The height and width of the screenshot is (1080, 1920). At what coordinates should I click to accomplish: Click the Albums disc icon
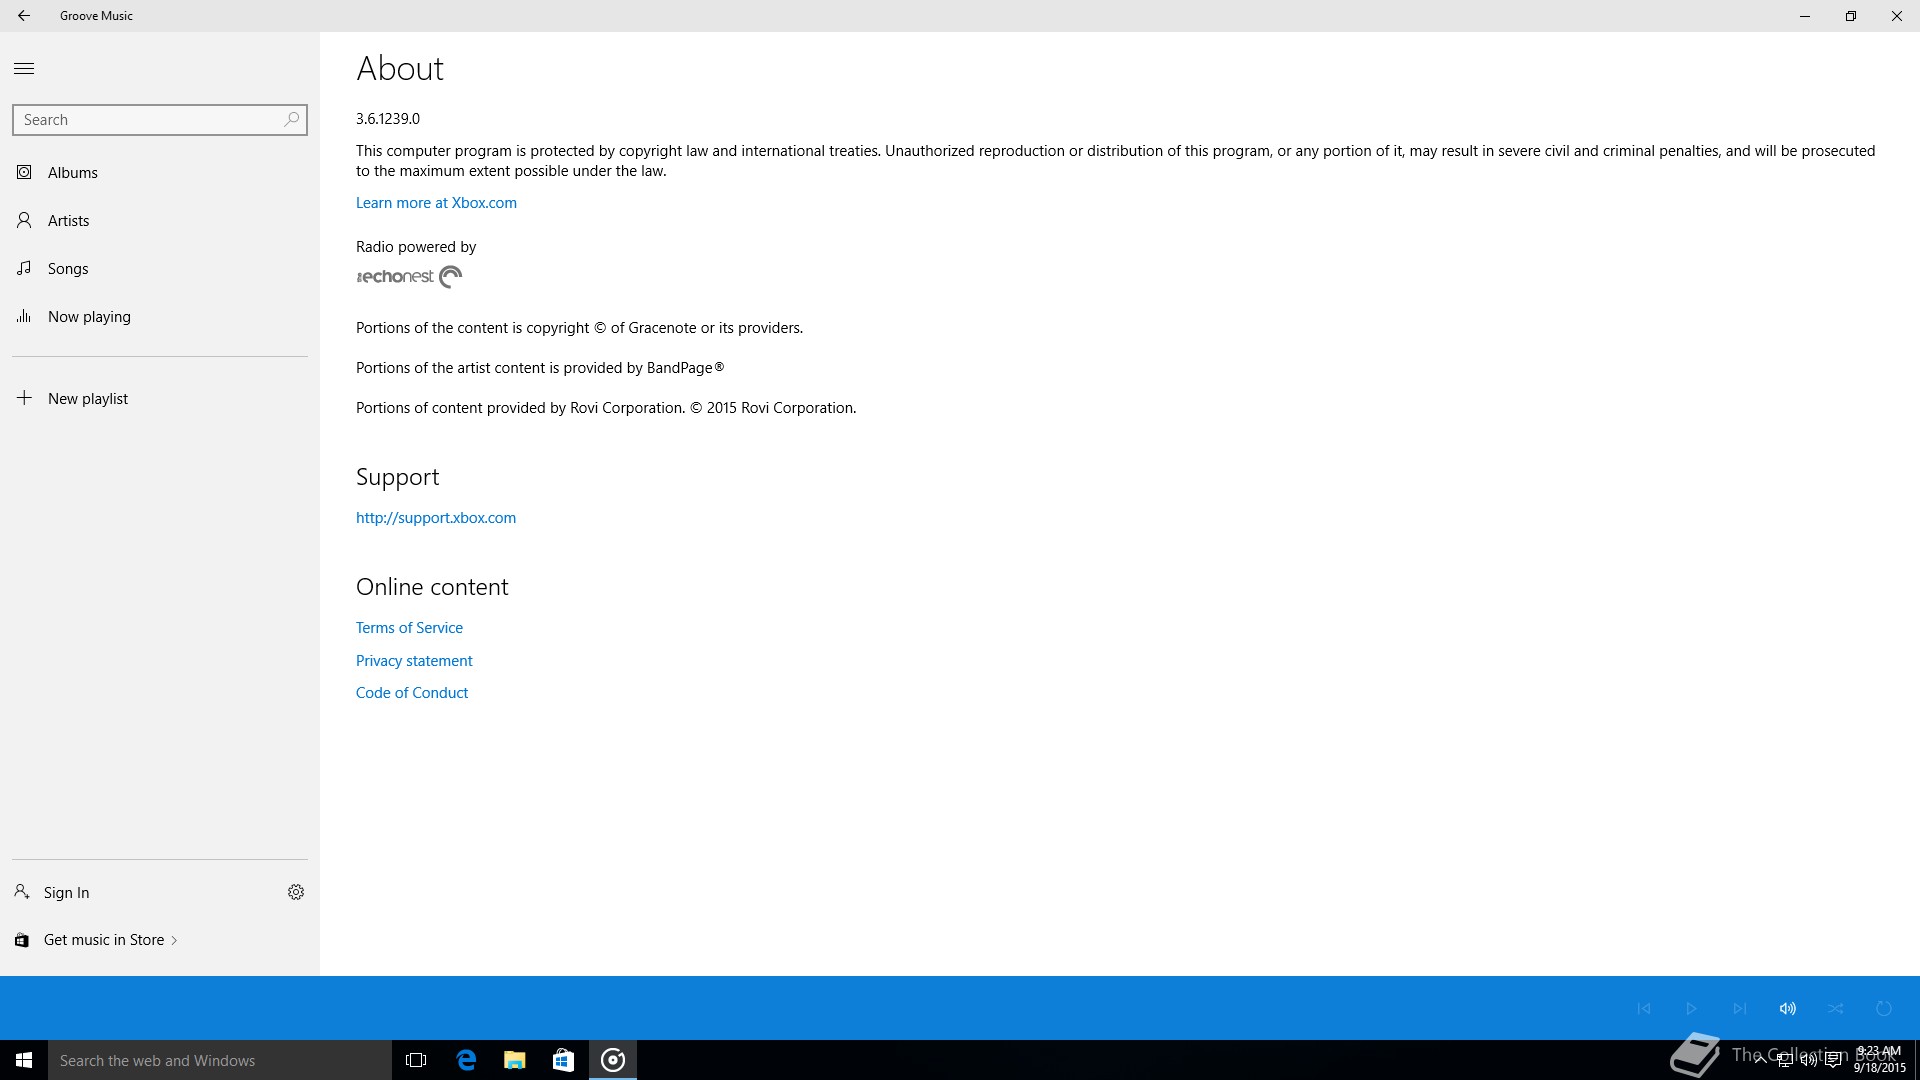tap(24, 172)
